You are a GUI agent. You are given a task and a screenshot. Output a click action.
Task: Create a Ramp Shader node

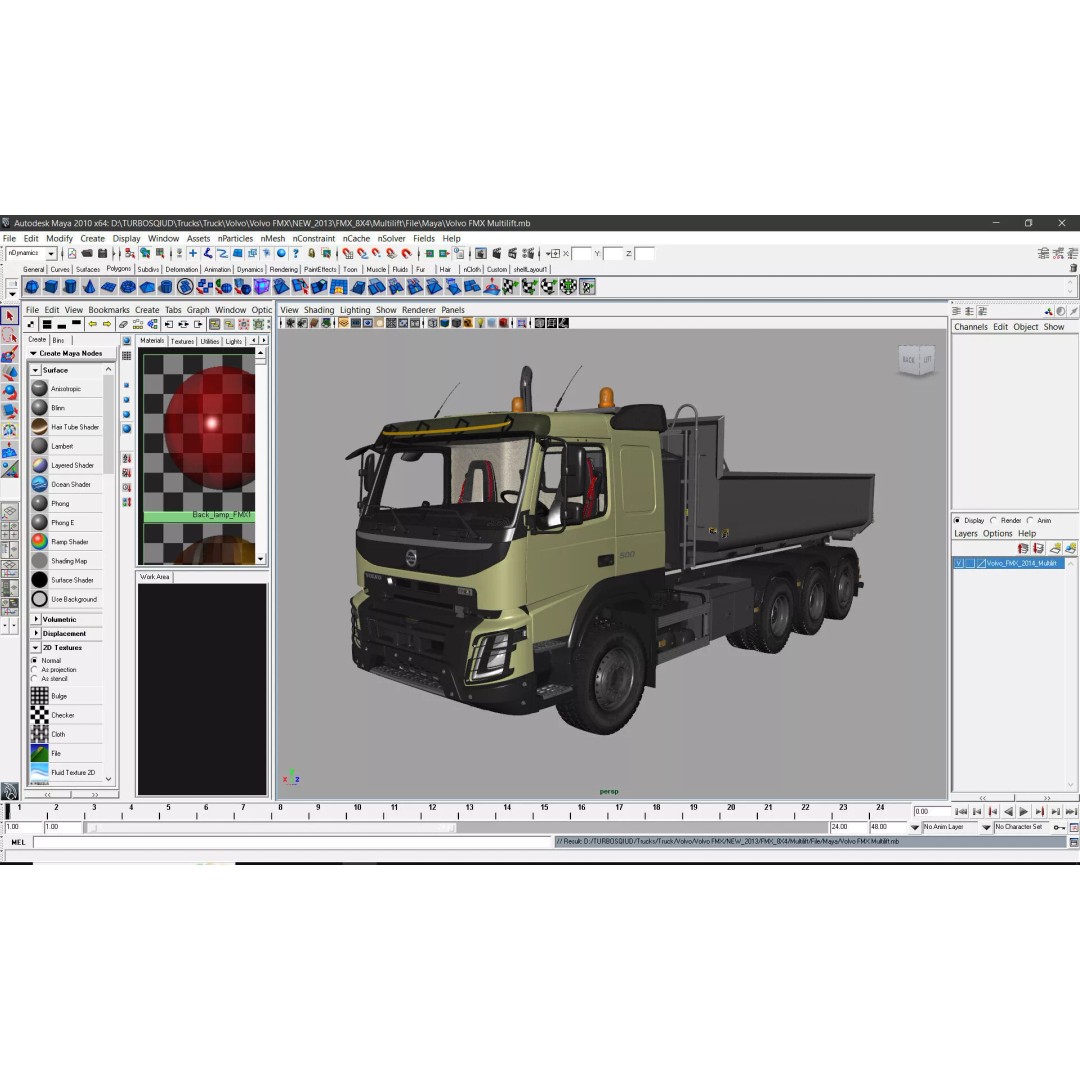(x=67, y=542)
